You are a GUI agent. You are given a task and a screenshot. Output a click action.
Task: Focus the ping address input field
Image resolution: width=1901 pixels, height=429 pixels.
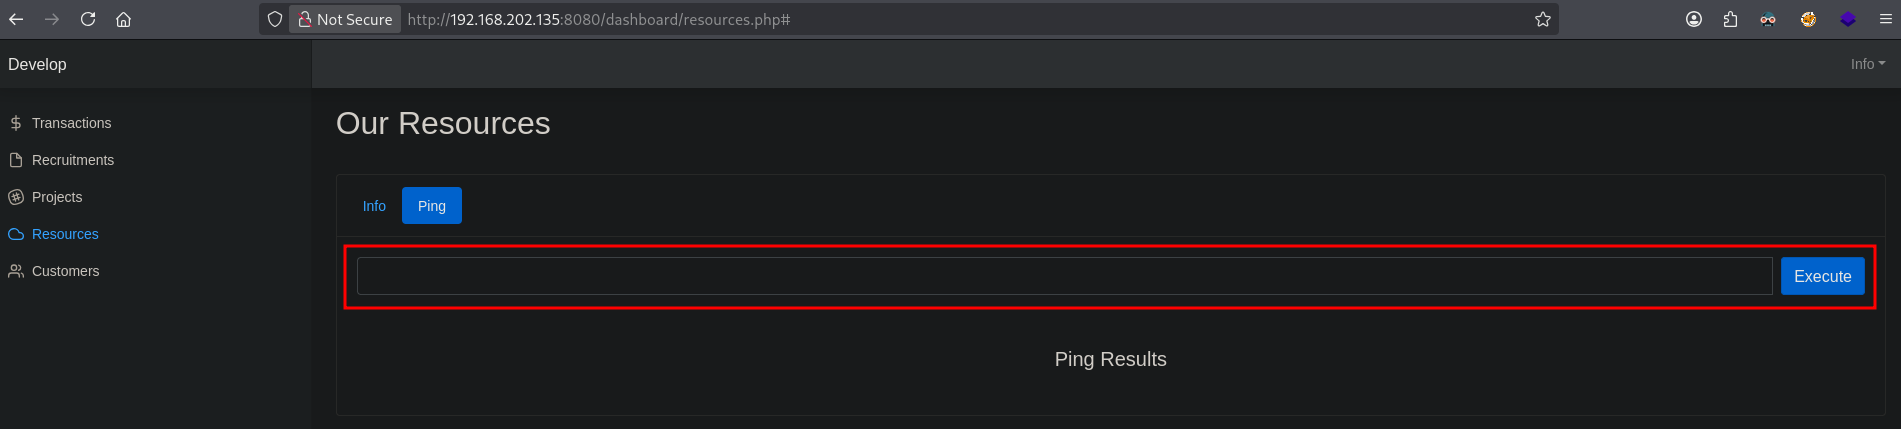(x=1064, y=276)
